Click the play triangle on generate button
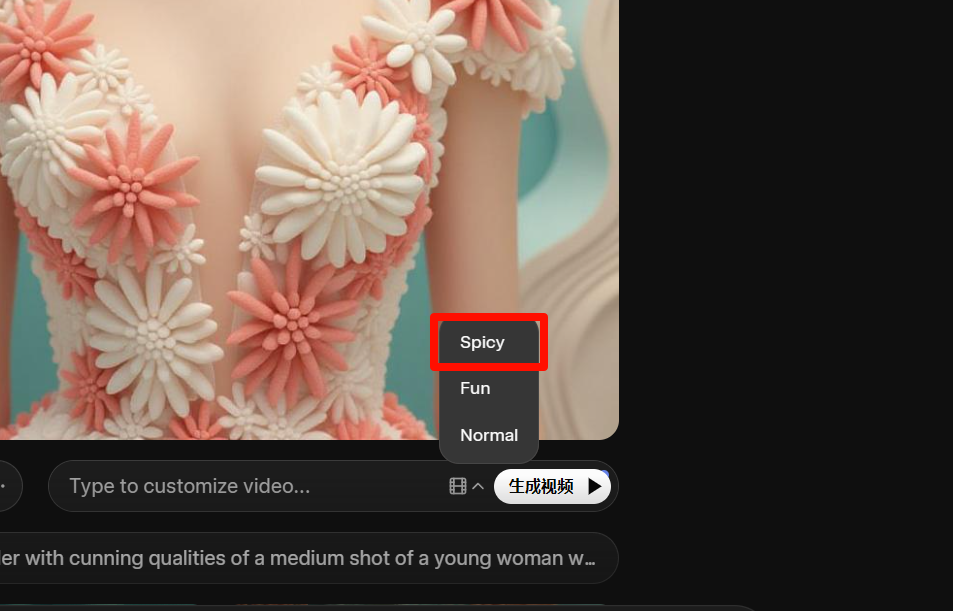Viewport: 953px width, 611px height. point(595,486)
